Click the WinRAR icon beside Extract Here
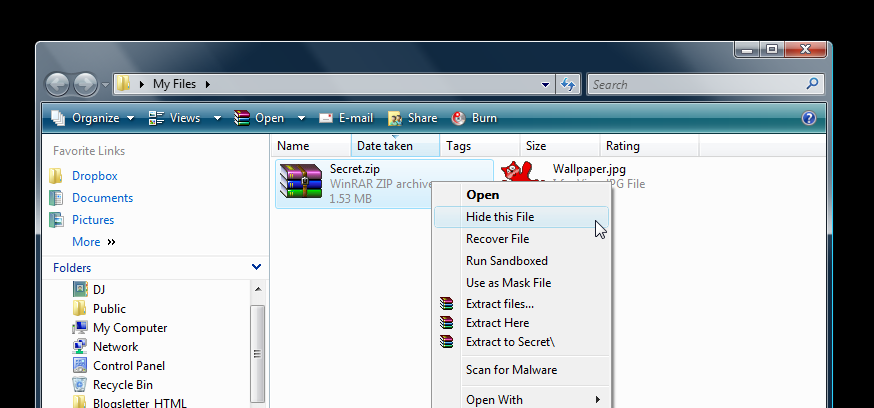This screenshot has height=408, width=874. pyautogui.click(x=446, y=323)
